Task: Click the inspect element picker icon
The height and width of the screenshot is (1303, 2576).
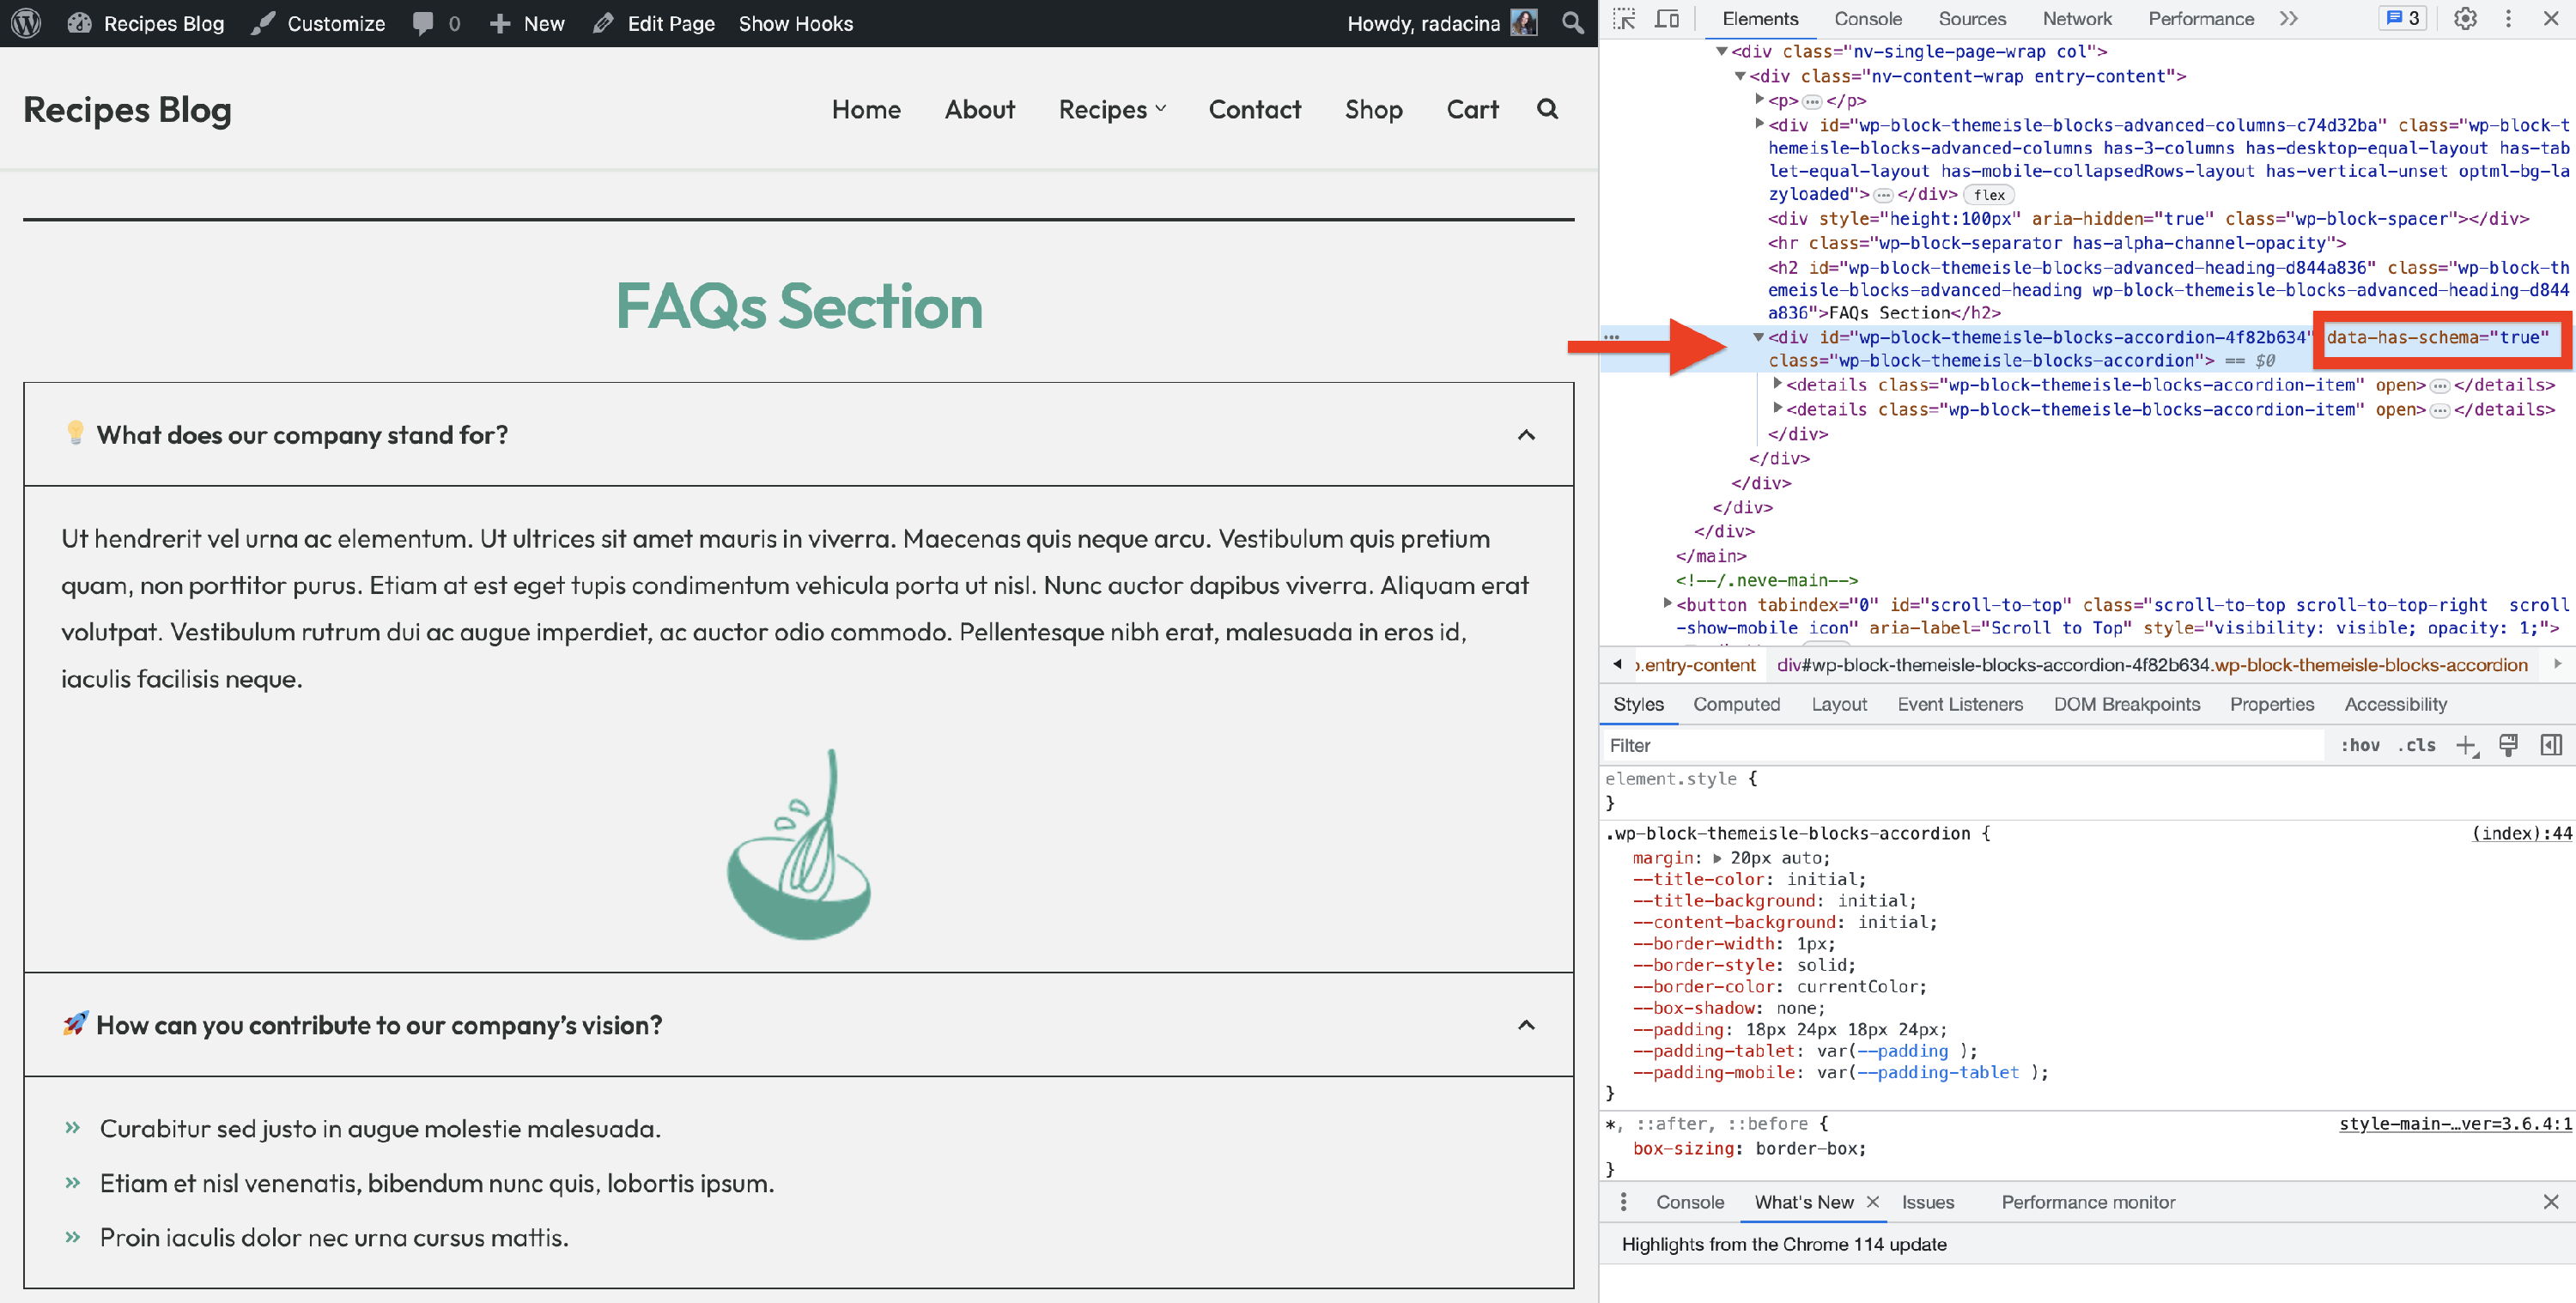Action: pos(1624,19)
